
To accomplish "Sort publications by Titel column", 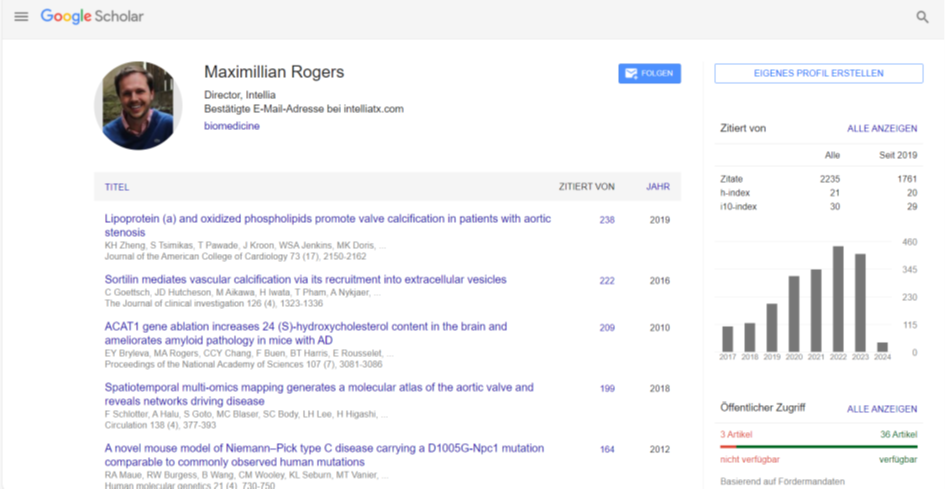I will (117, 187).
